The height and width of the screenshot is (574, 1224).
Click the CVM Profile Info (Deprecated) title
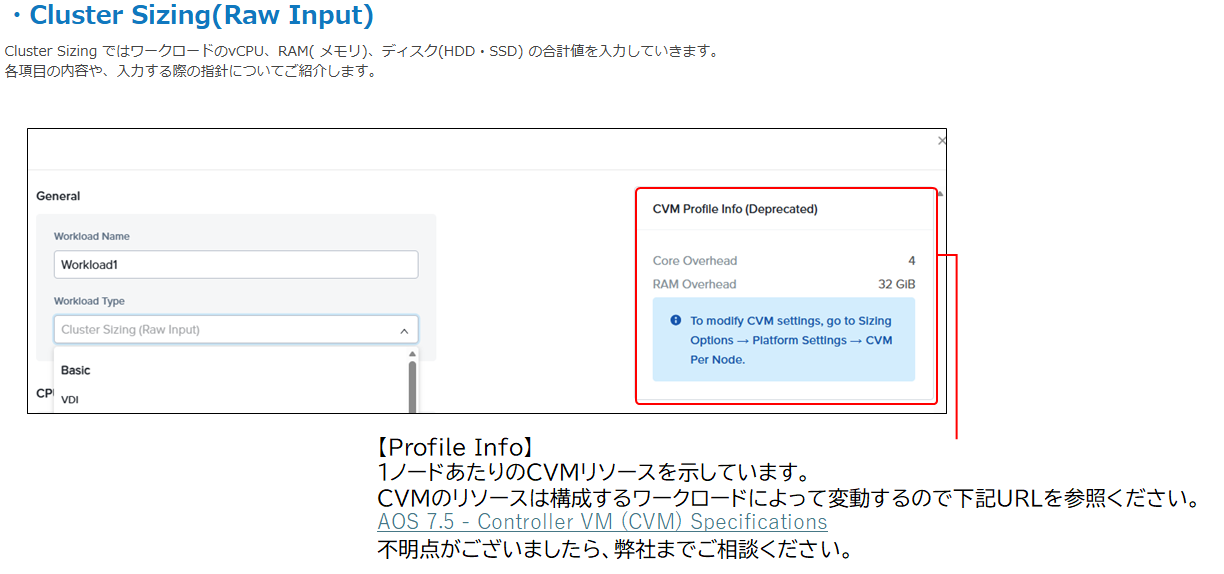coord(735,209)
